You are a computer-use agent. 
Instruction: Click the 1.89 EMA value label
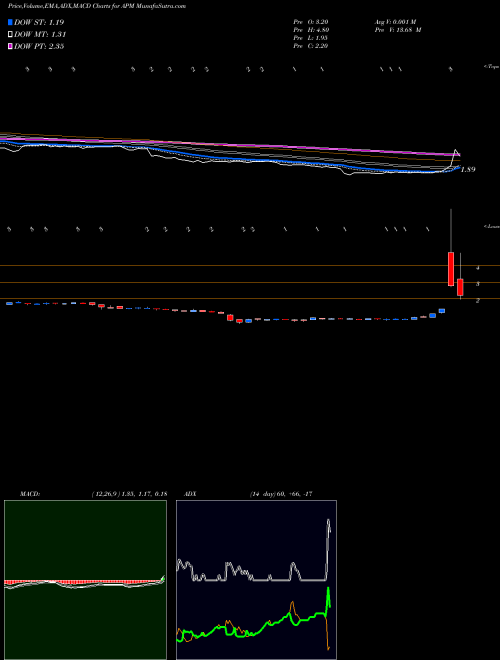(468, 170)
